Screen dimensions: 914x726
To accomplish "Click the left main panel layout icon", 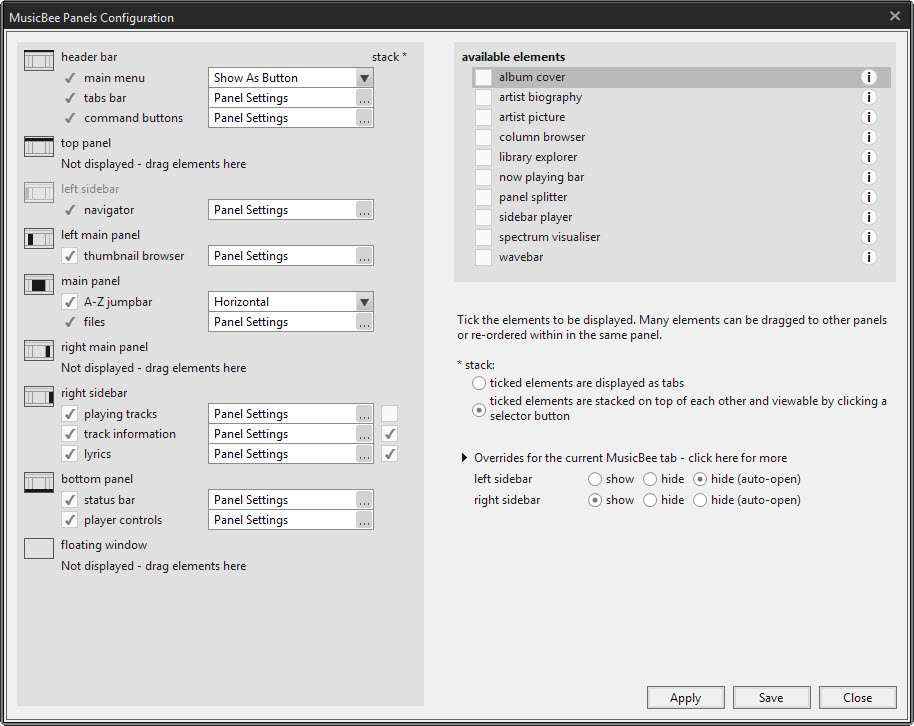I will click(39, 238).
